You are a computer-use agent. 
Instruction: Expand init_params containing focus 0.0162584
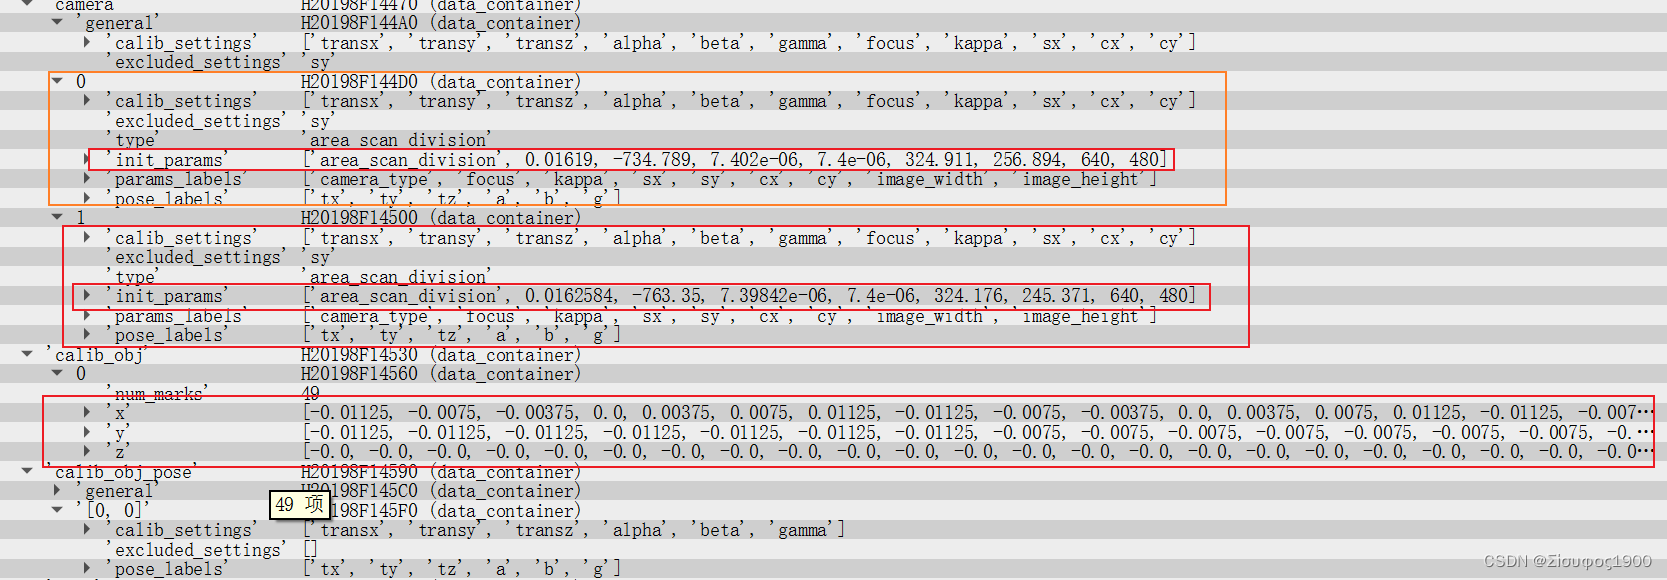(87, 295)
